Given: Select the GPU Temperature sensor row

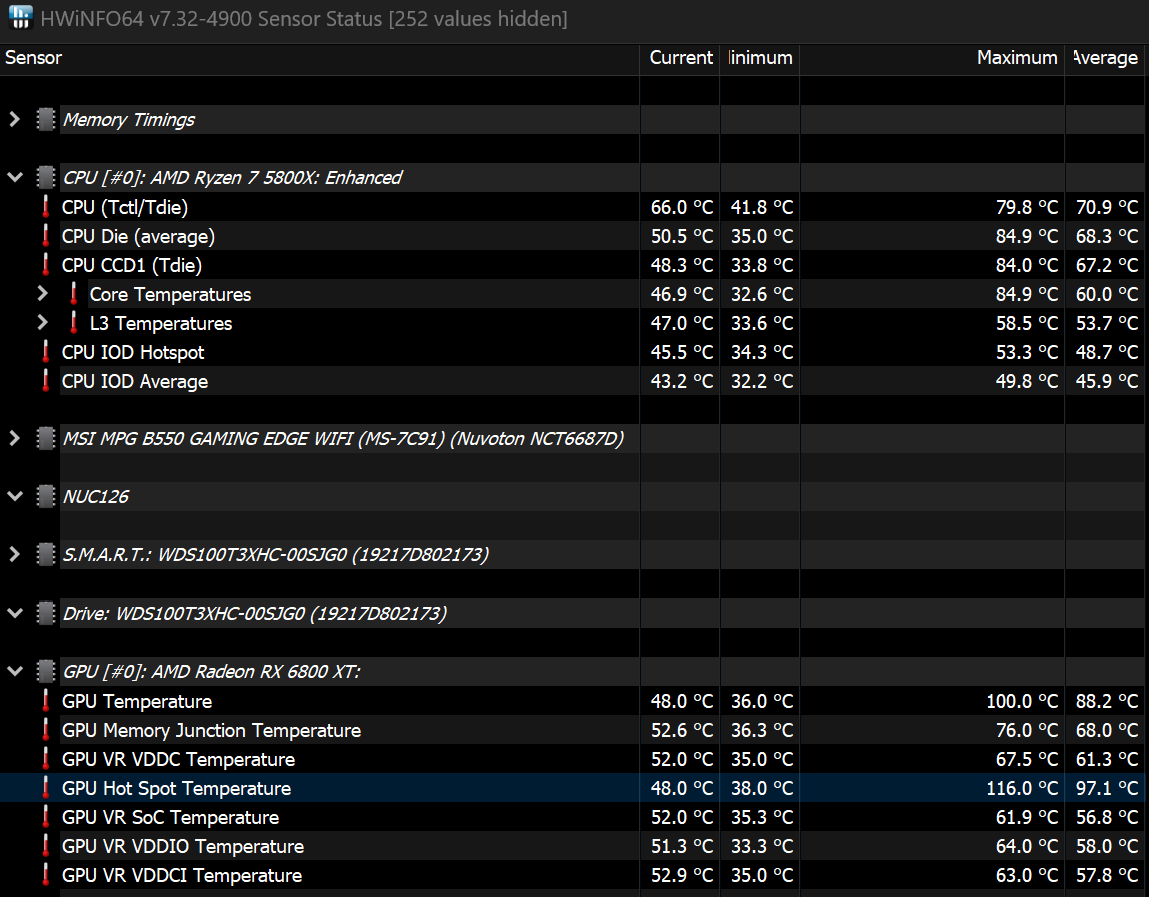Looking at the screenshot, I should [574, 701].
